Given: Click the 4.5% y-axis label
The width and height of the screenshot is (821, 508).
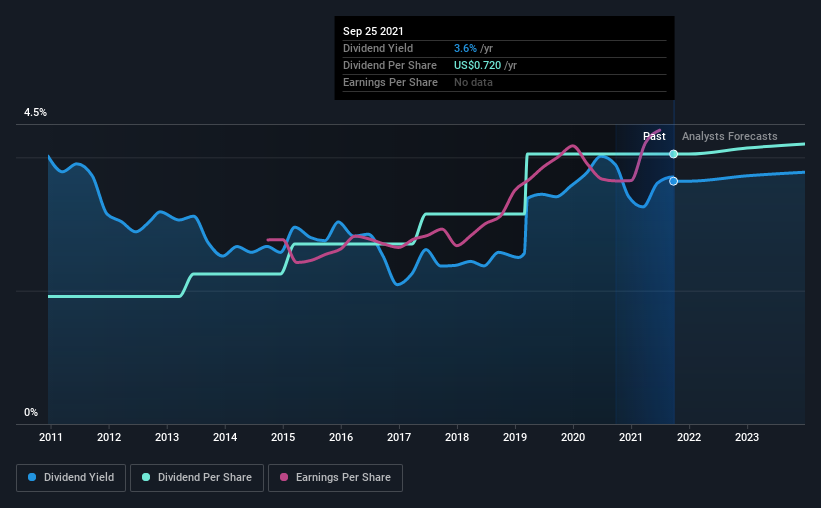Looking at the screenshot, I should pos(35,113).
